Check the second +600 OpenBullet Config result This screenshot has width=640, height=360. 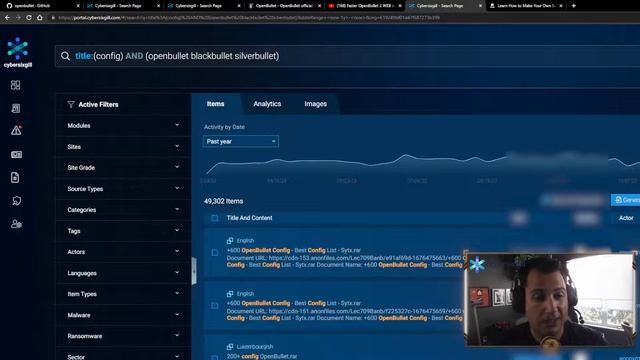pyautogui.click(x=215, y=306)
